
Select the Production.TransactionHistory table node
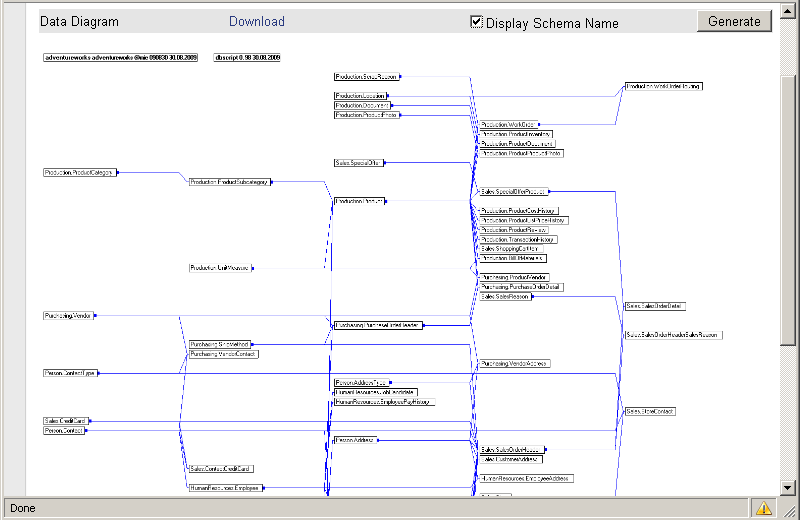tap(518, 239)
